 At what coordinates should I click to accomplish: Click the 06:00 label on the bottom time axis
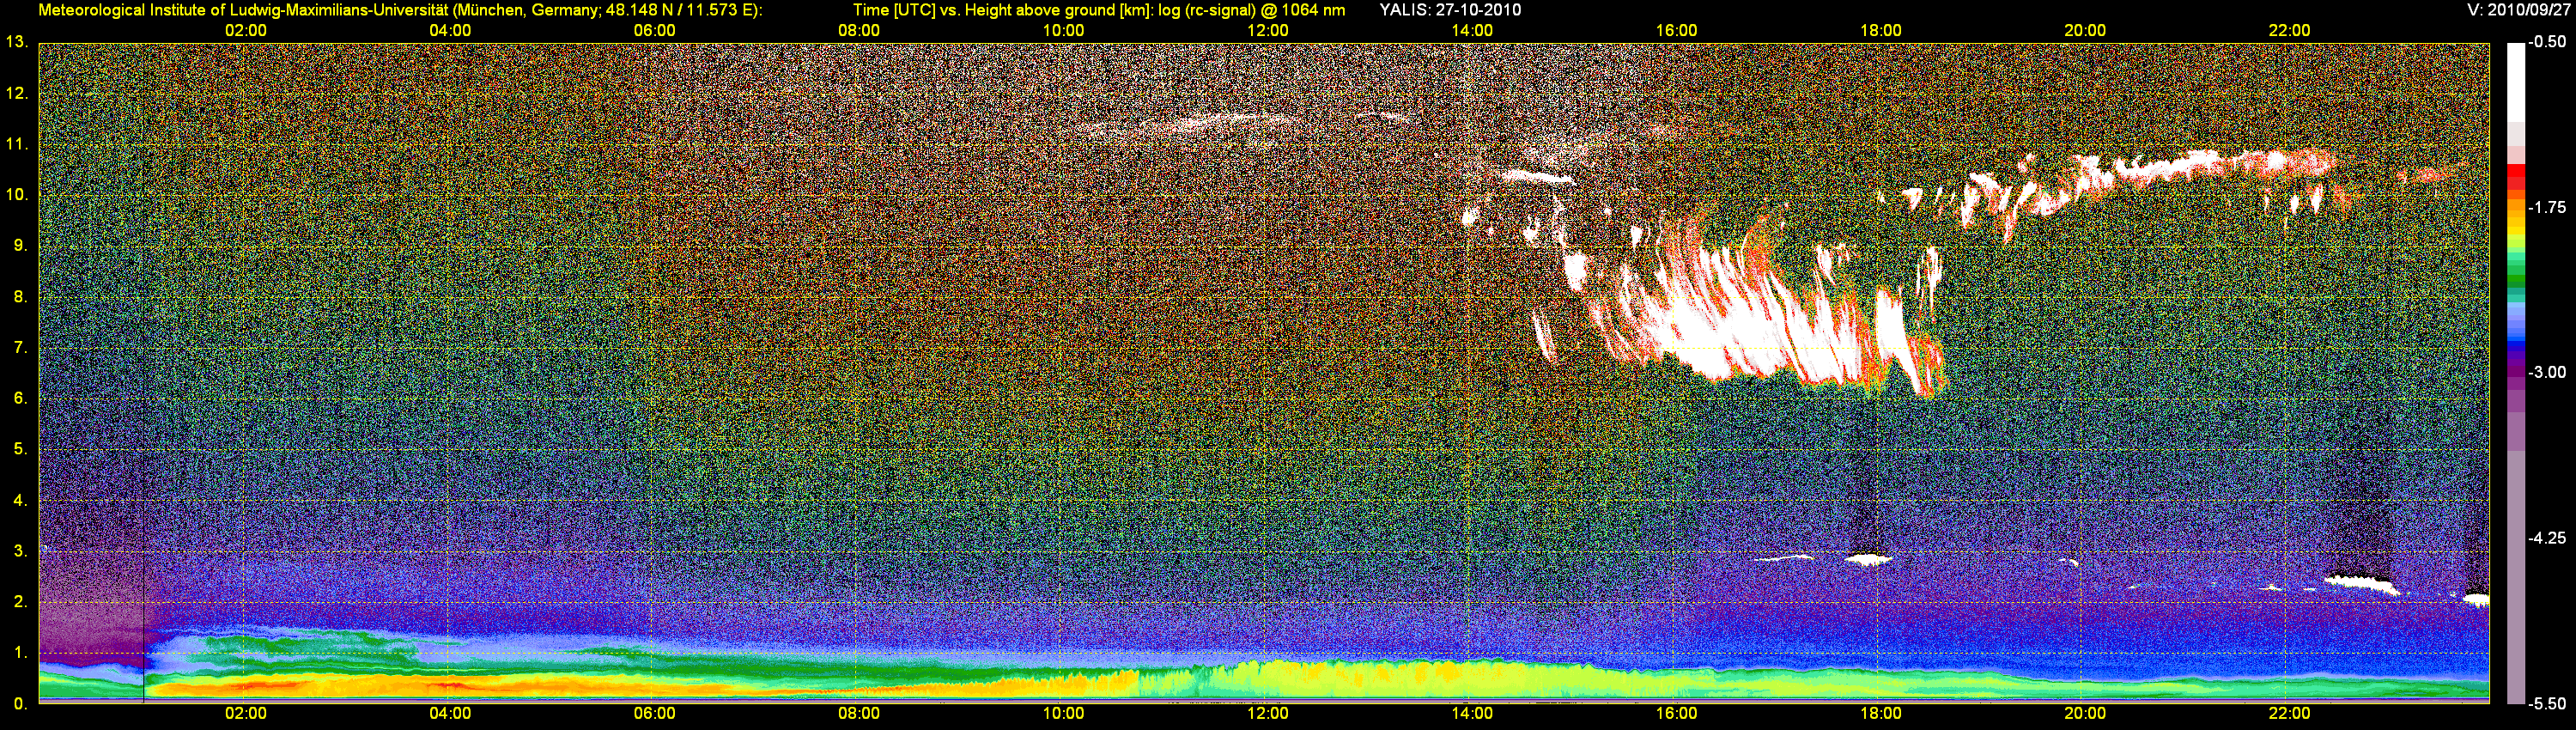tap(655, 713)
